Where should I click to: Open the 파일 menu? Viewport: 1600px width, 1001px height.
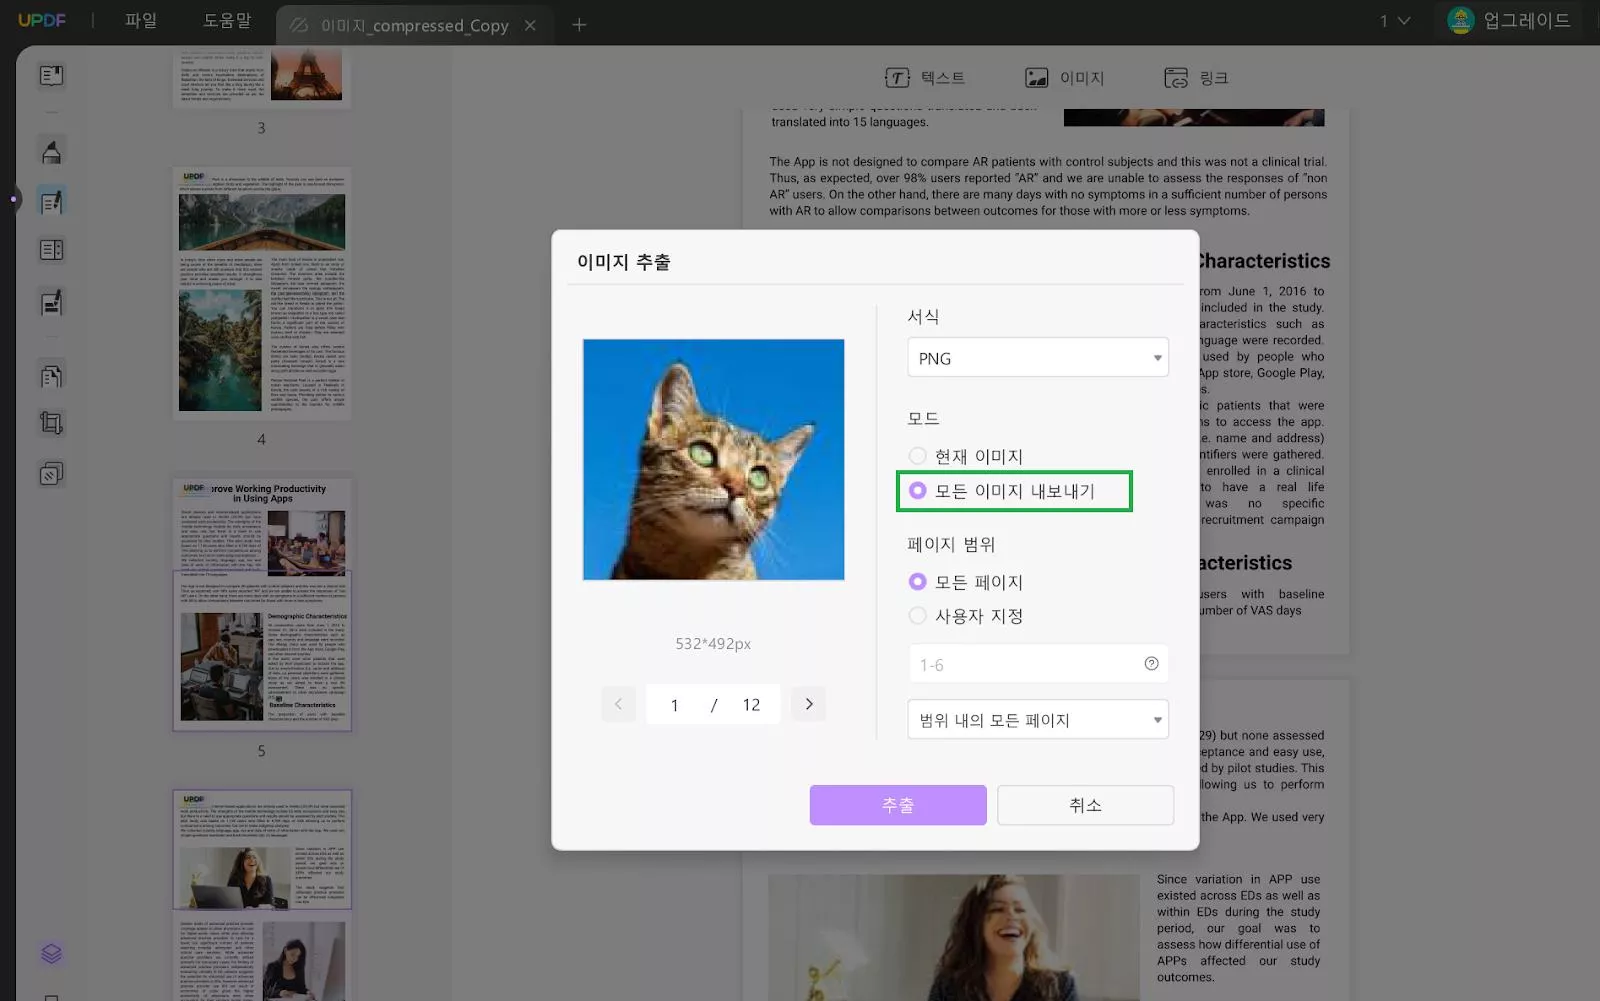(x=141, y=21)
